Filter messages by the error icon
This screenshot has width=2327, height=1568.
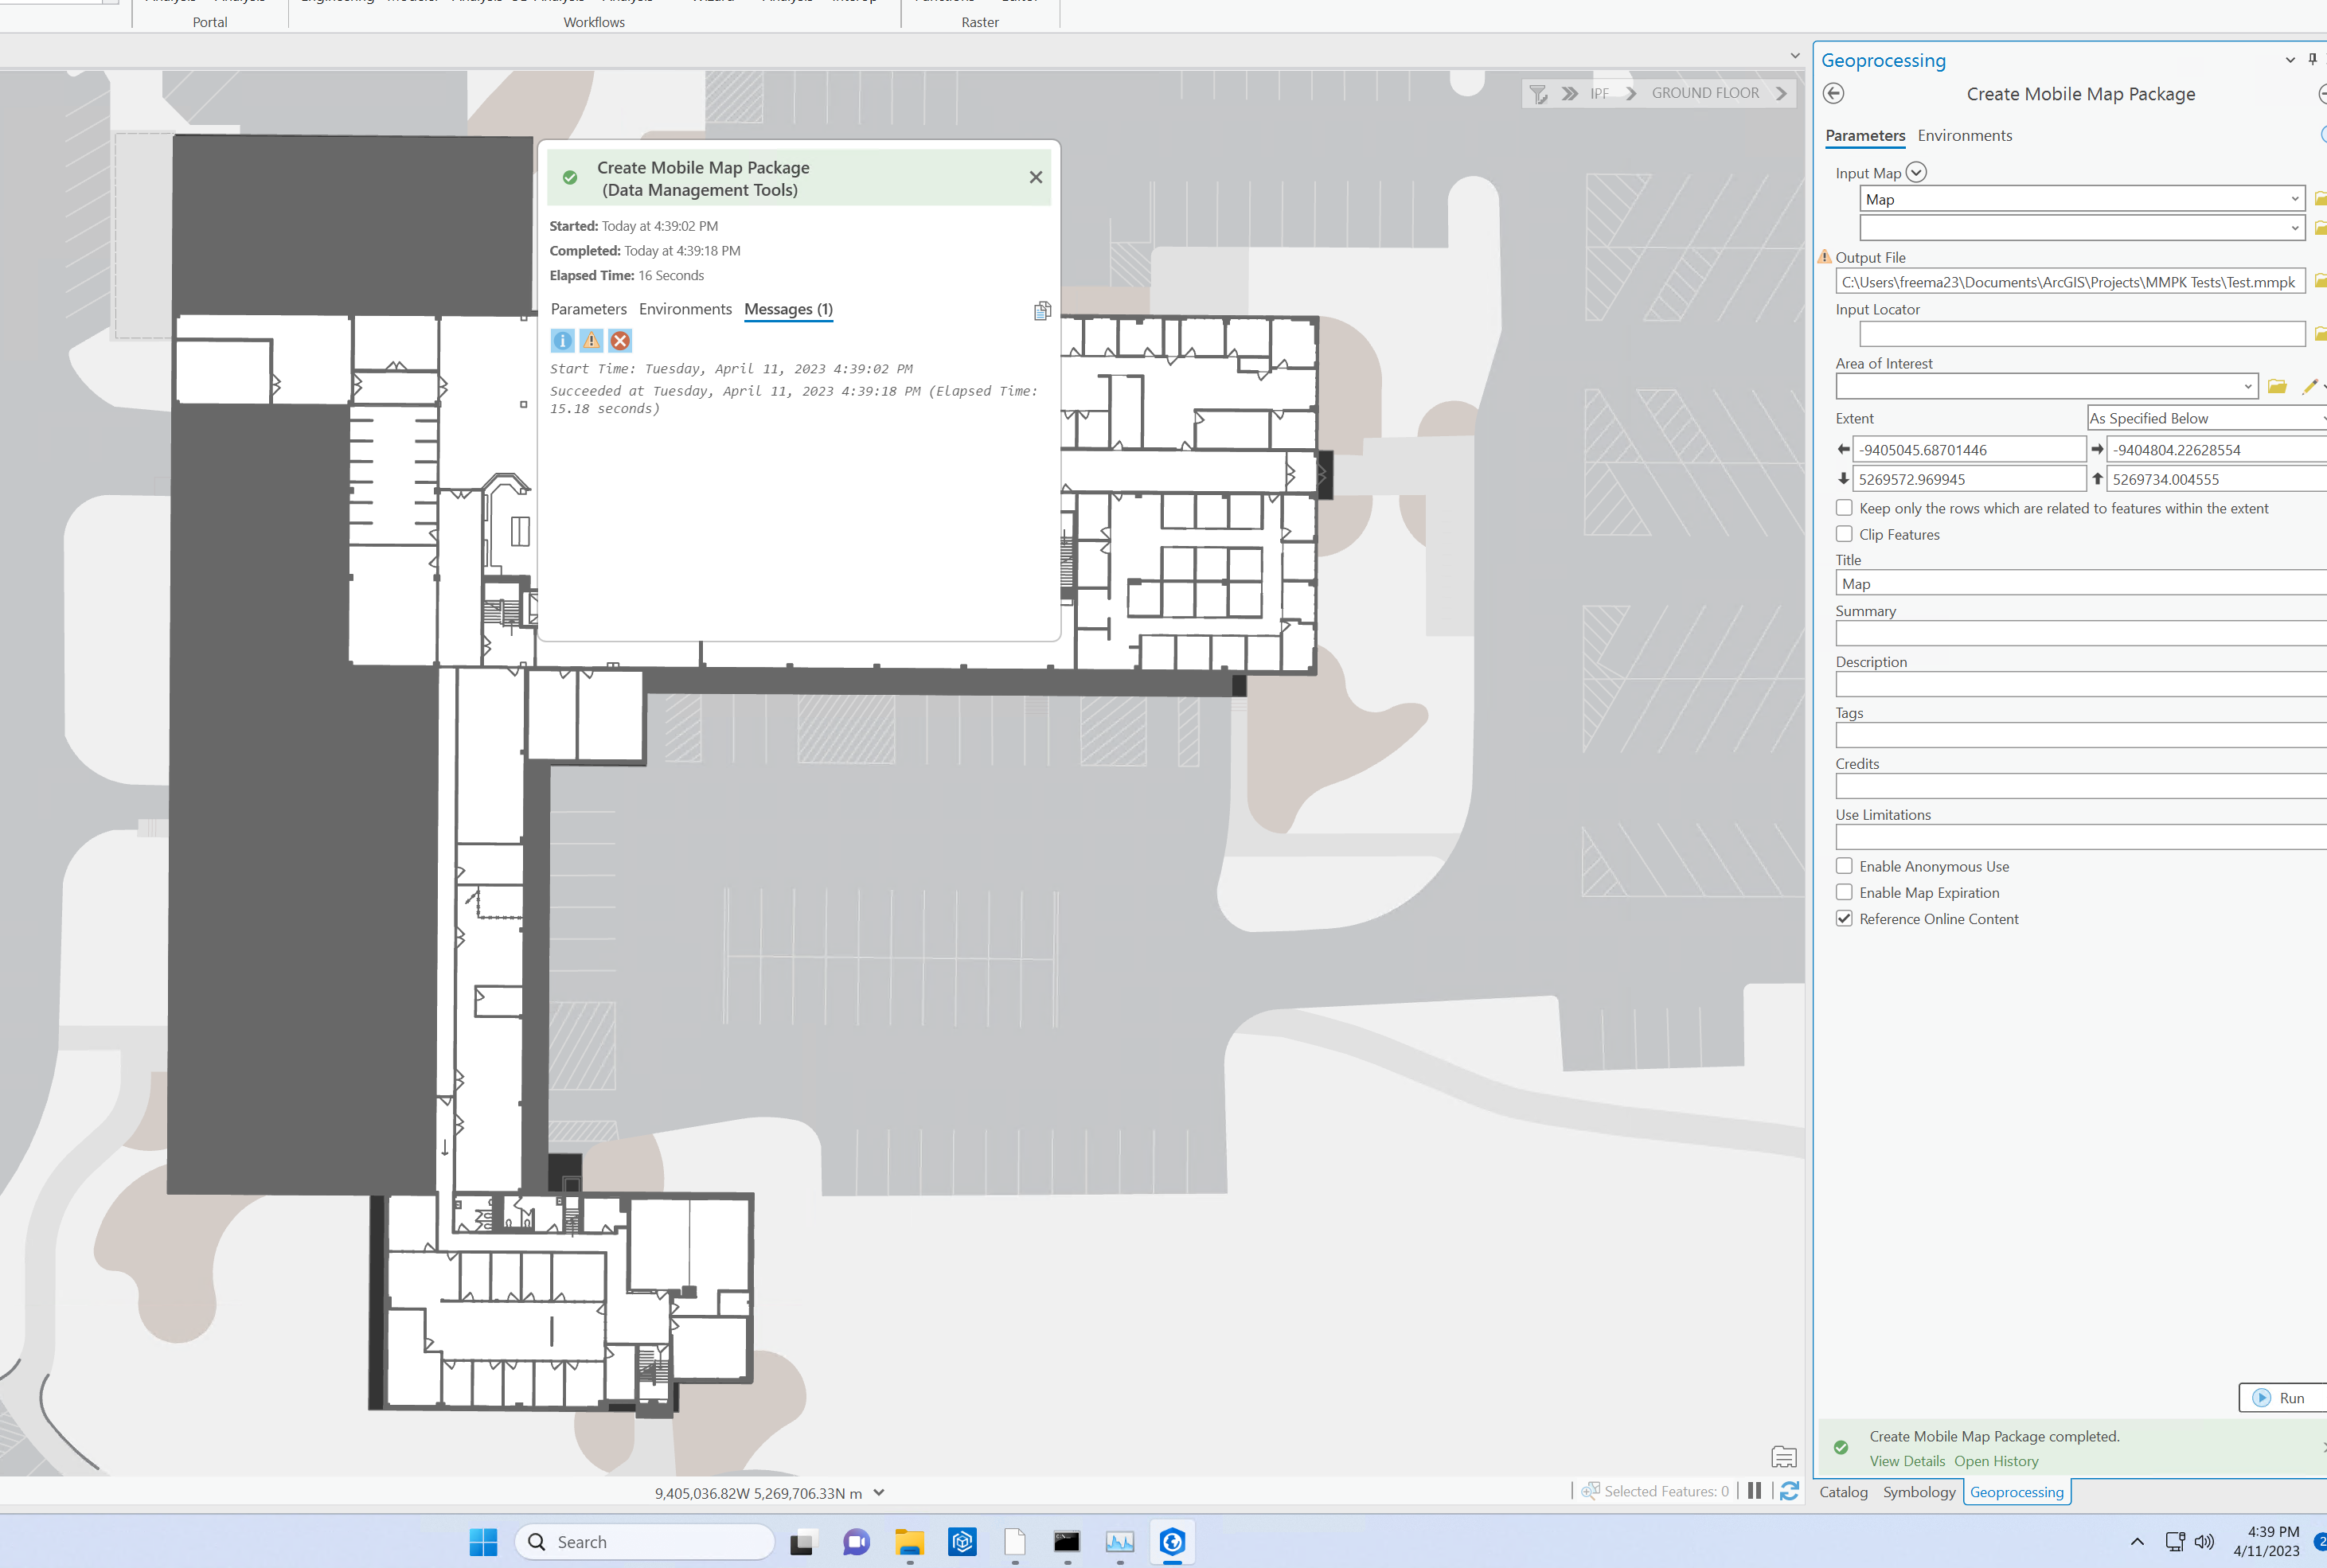tap(620, 341)
